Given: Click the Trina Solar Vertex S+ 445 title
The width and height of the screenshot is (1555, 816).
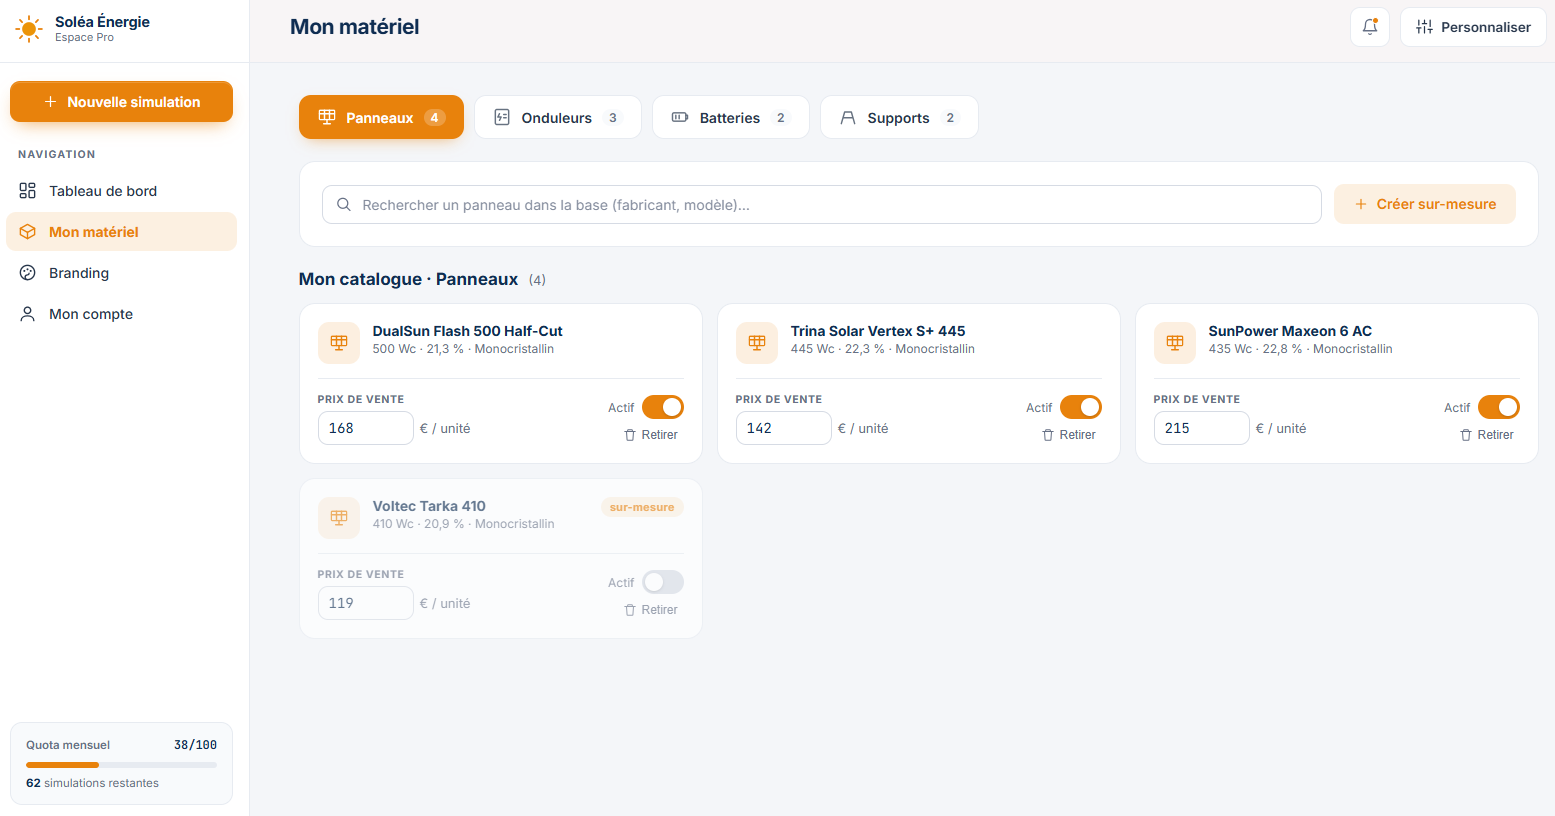Looking at the screenshot, I should click(878, 331).
